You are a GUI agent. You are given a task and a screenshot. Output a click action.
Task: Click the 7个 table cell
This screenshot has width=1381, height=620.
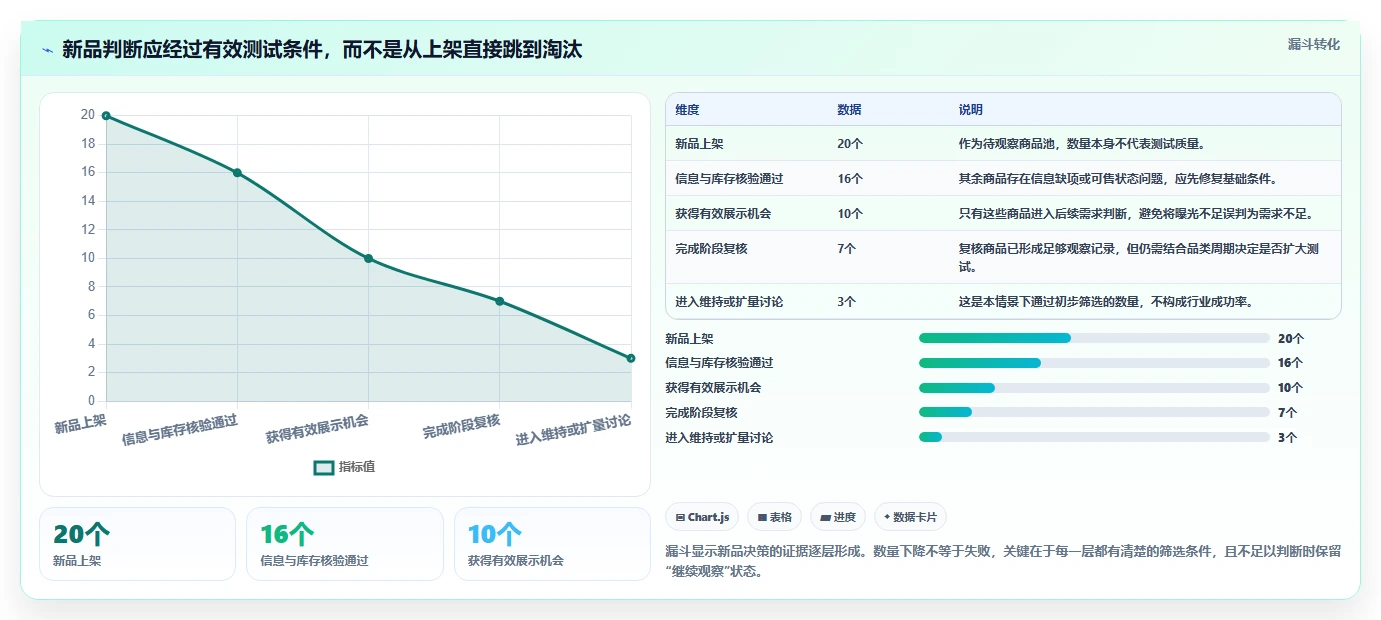click(847, 248)
